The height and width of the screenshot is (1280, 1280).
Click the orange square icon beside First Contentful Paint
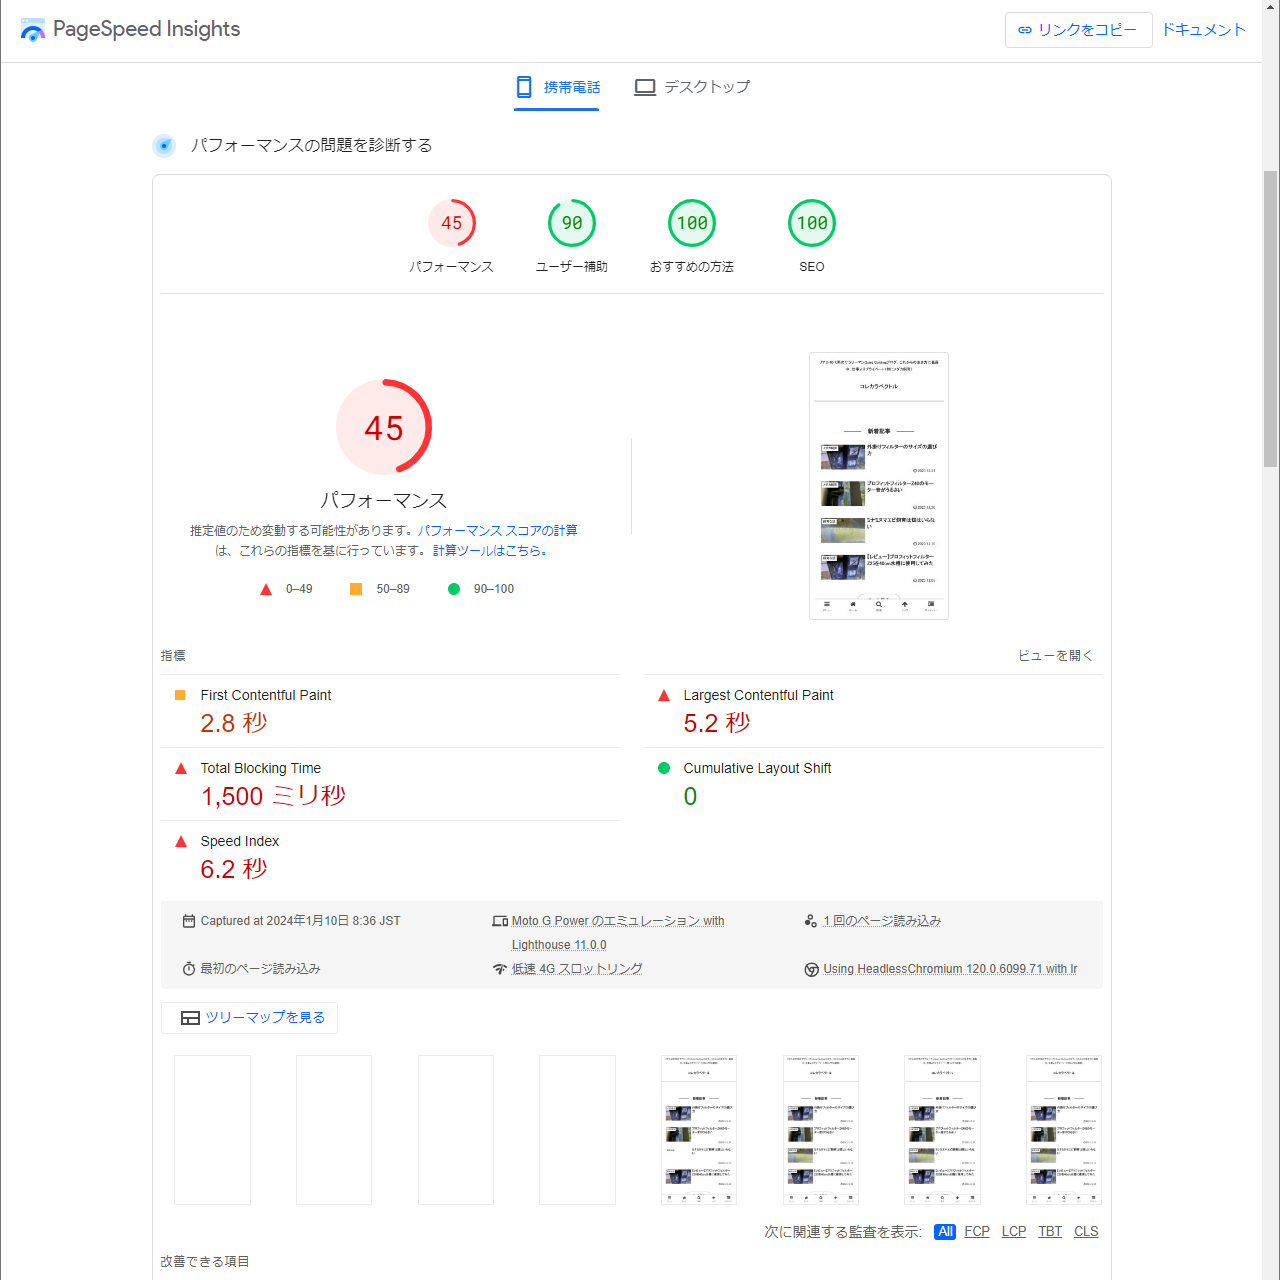pos(181,695)
